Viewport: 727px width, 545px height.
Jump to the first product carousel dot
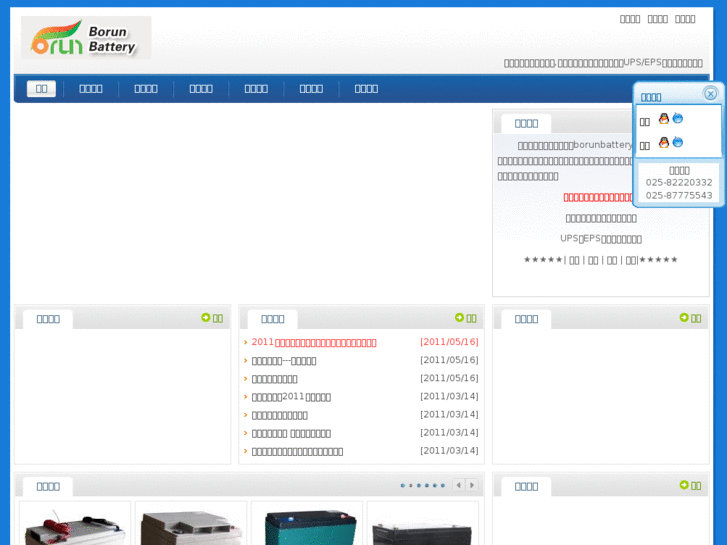(403, 486)
